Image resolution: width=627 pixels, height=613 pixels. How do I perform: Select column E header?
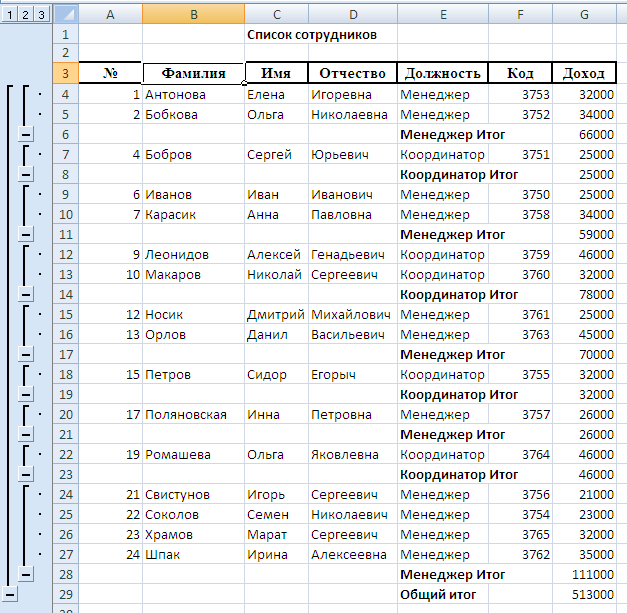(443, 15)
